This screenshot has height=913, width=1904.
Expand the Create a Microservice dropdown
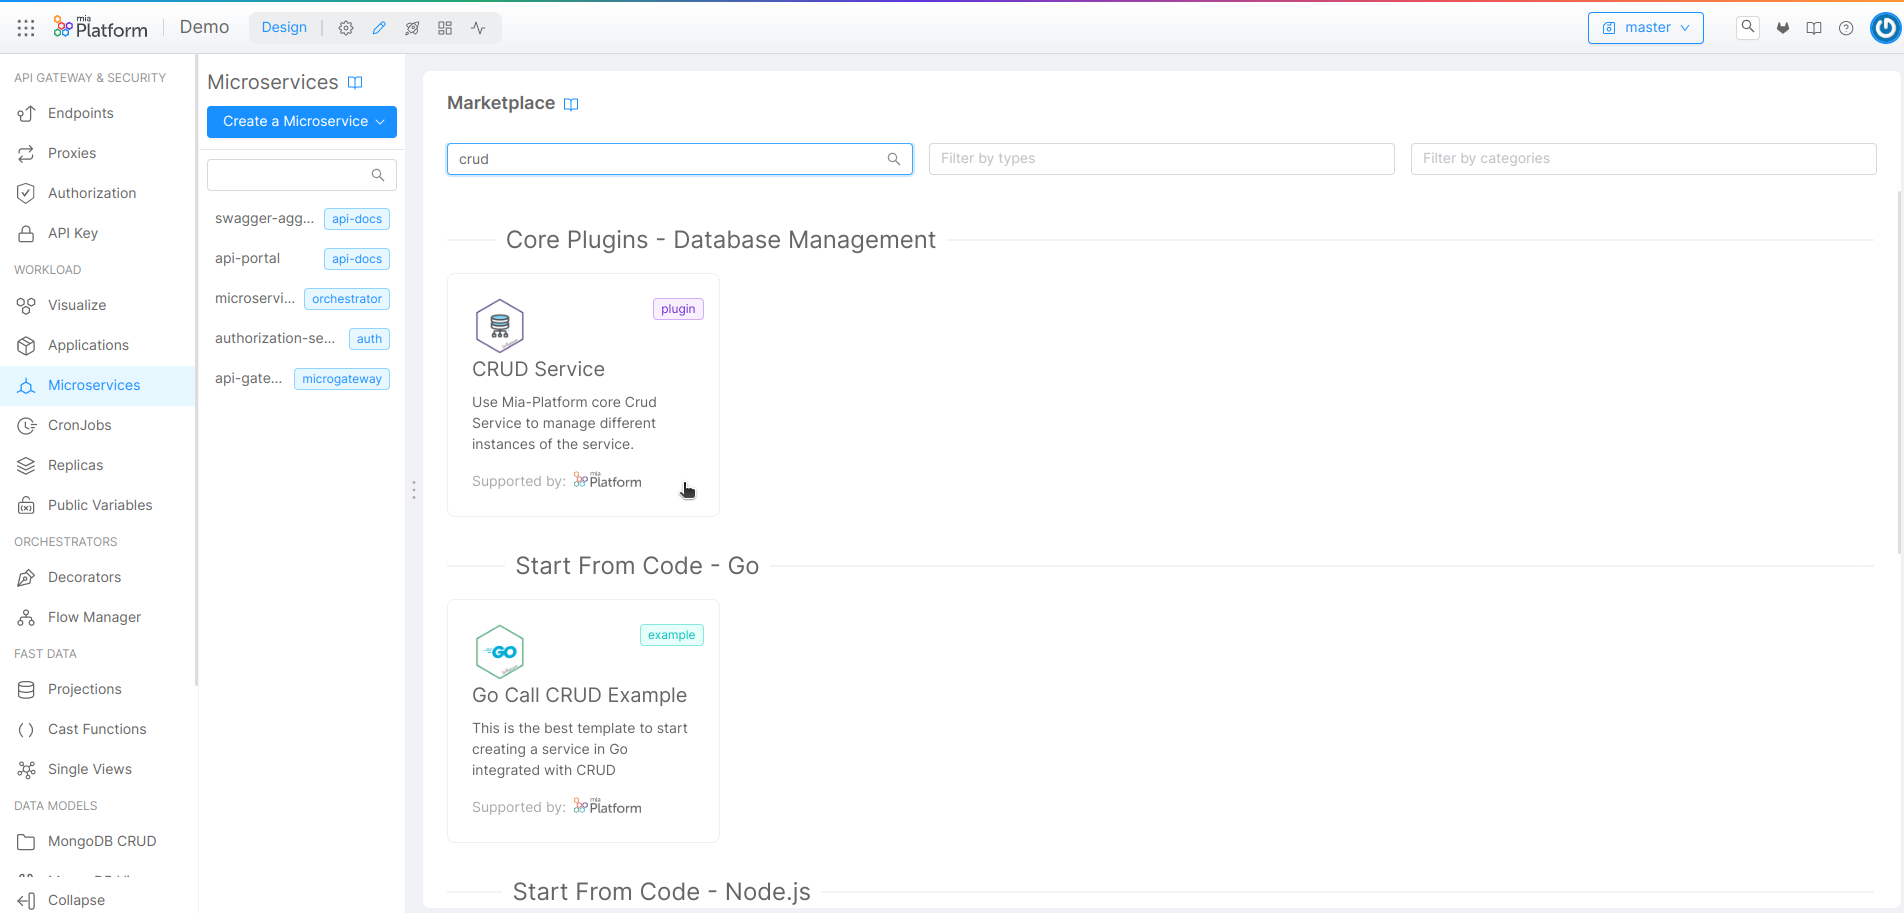tap(301, 121)
